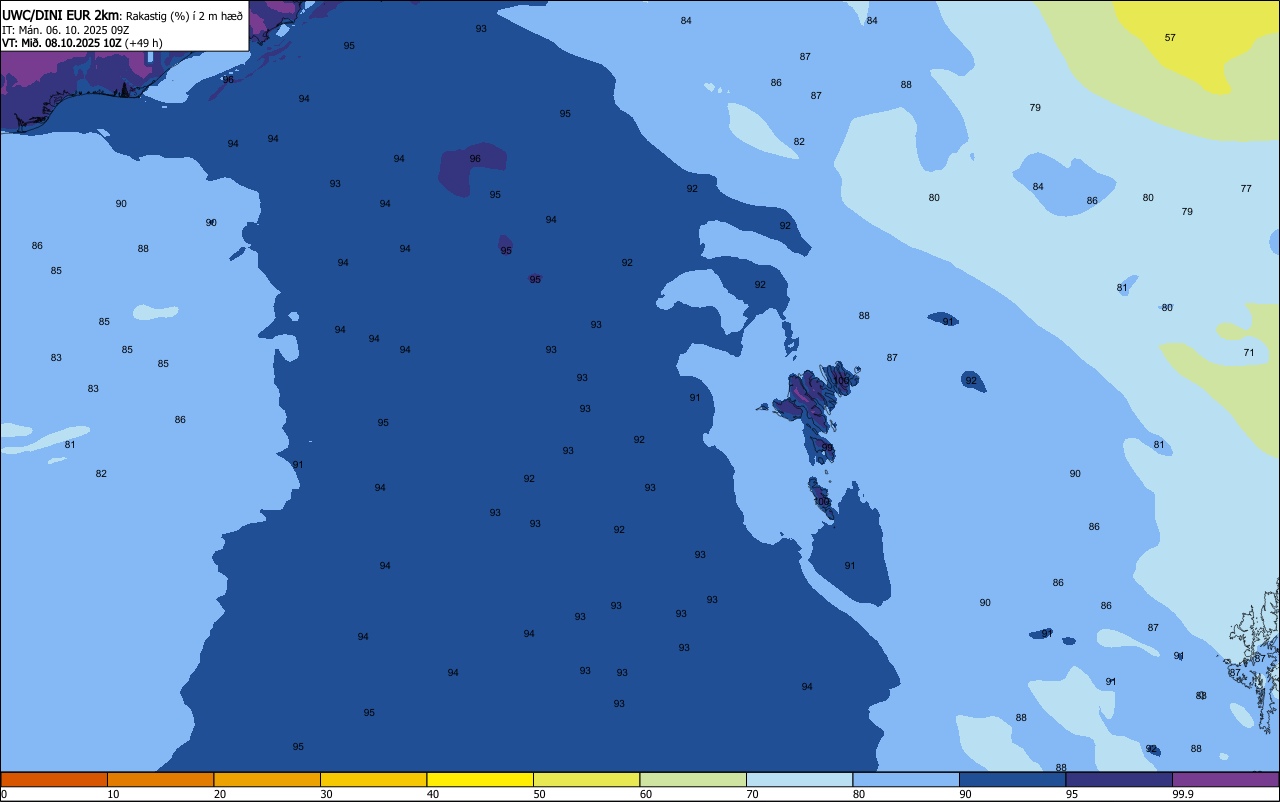Click the "40" tick label on the scale

[433, 794]
